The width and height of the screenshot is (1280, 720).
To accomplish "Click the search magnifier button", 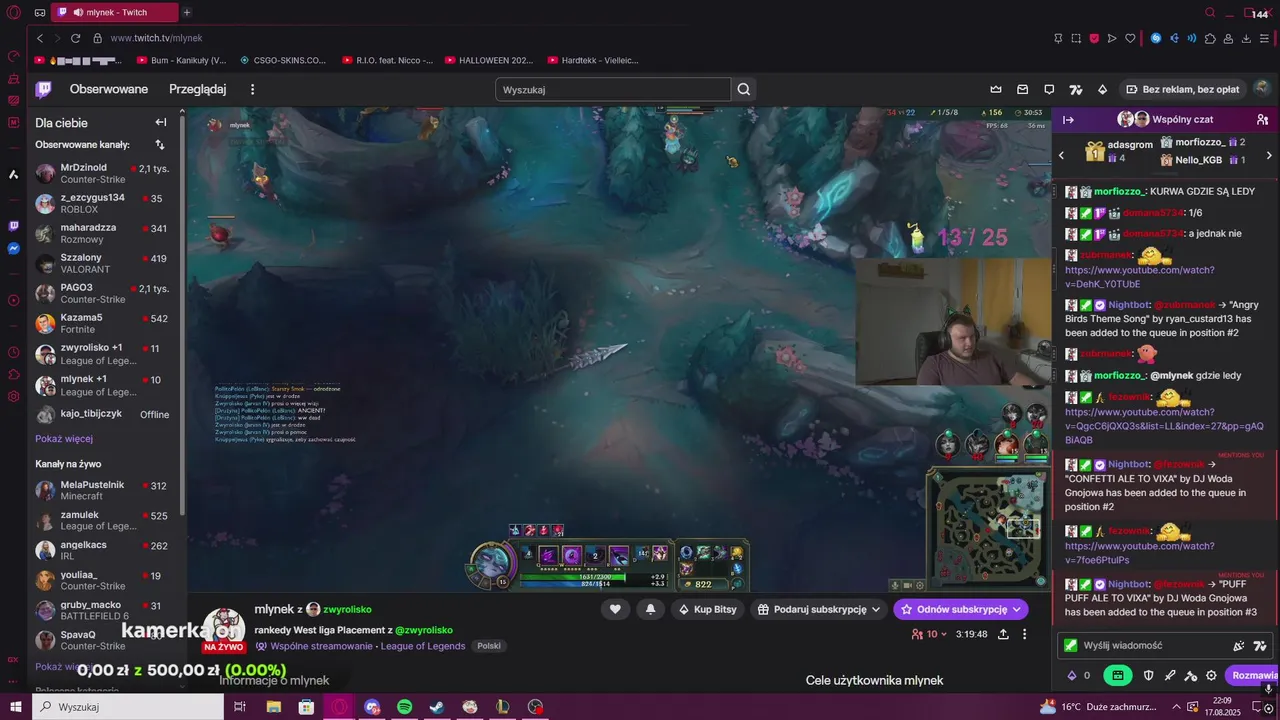I will click(744, 89).
